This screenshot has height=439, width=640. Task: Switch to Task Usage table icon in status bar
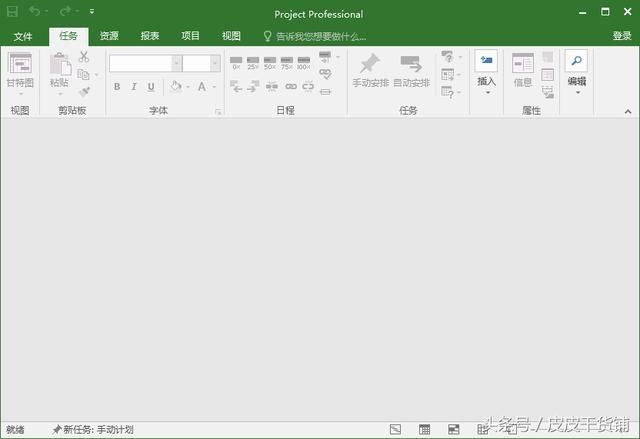coord(424,429)
